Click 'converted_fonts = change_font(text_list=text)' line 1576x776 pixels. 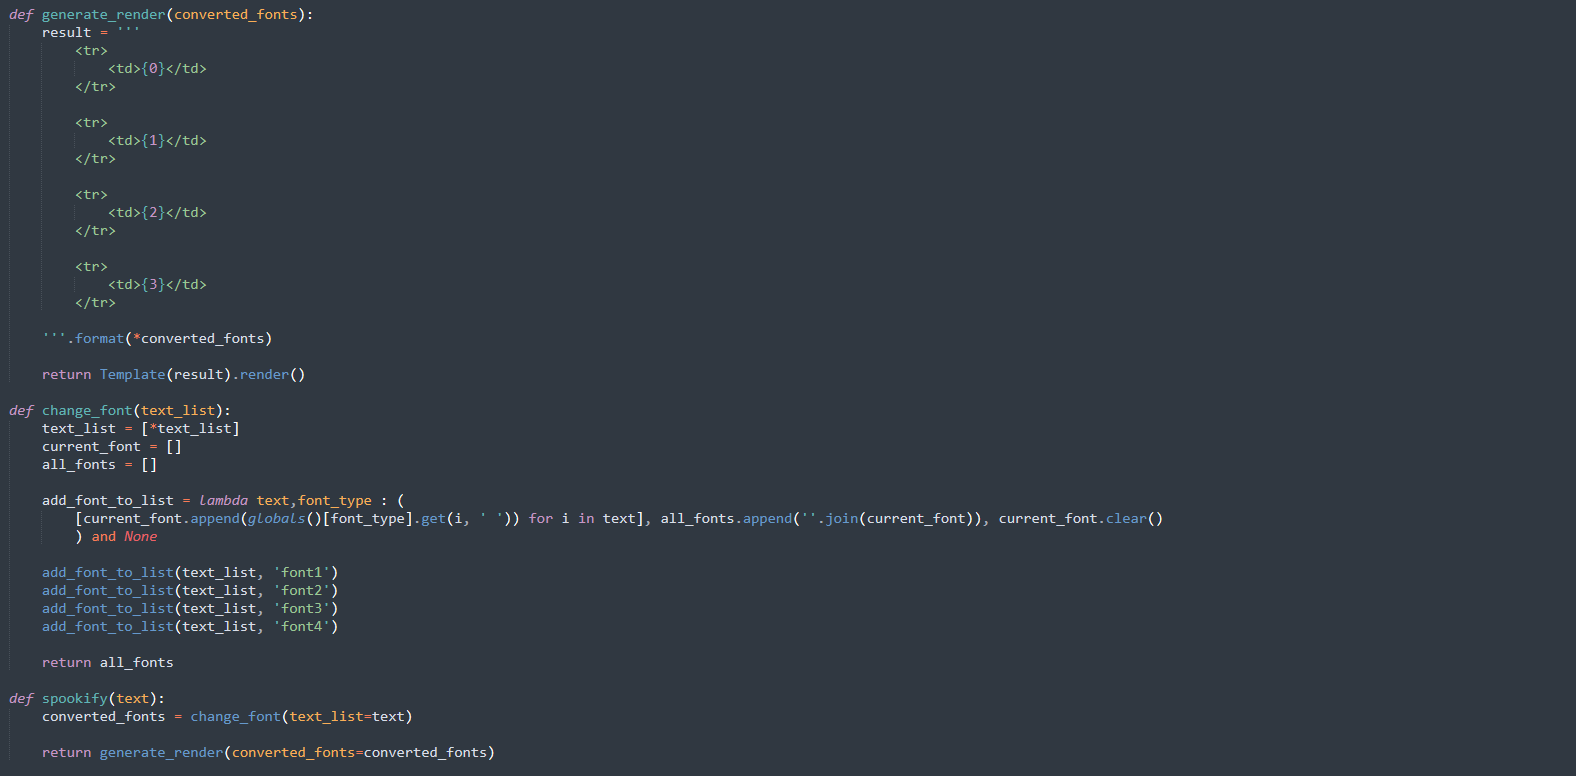227,716
